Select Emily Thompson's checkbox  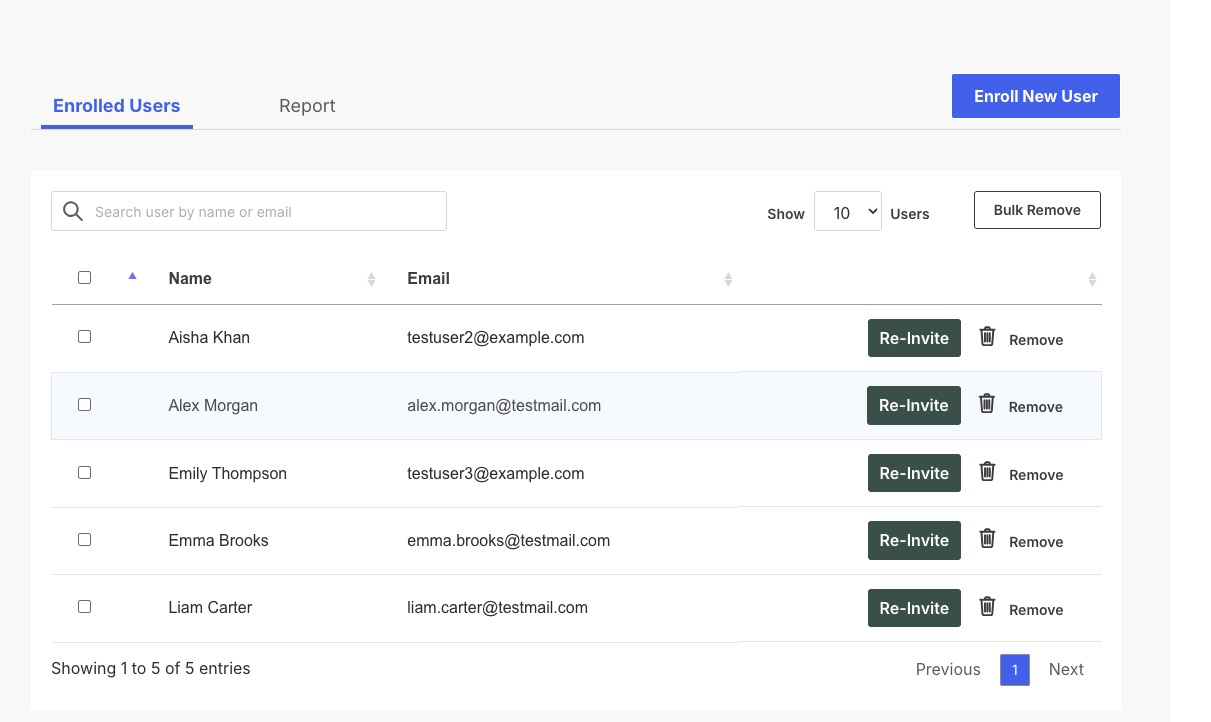coord(84,472)
